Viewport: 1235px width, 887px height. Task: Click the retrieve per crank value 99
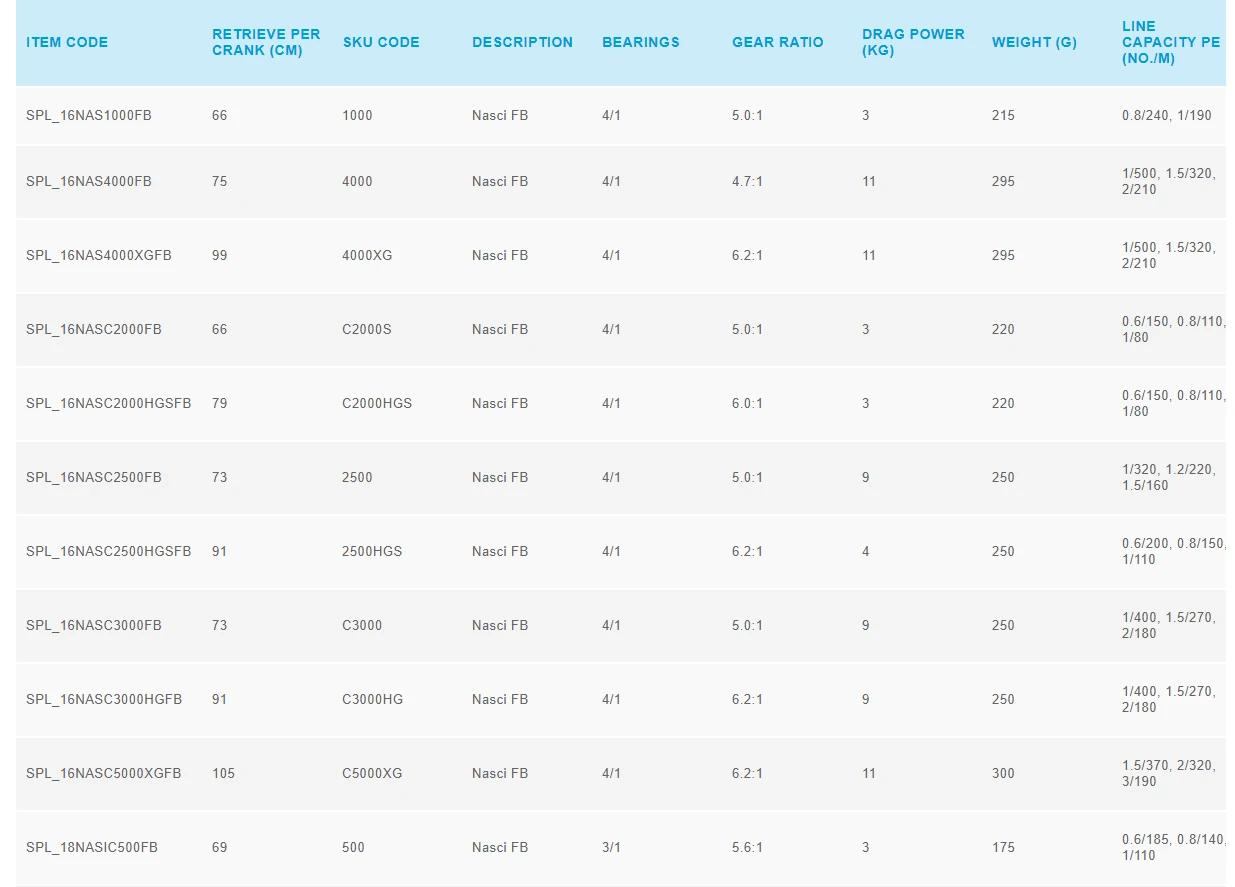tap(220, 255)
